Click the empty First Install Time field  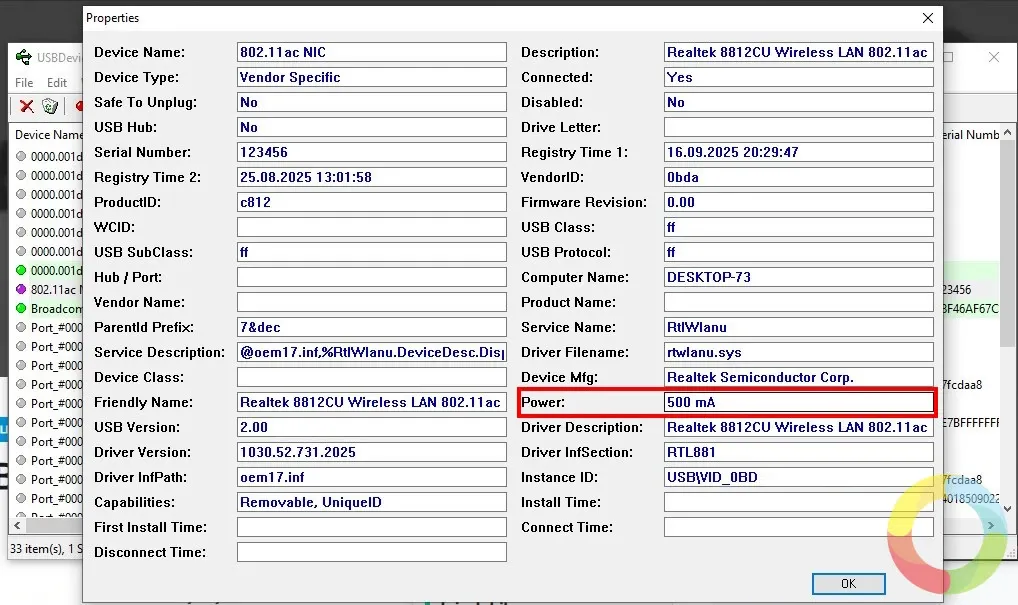(x=371, y=527)
